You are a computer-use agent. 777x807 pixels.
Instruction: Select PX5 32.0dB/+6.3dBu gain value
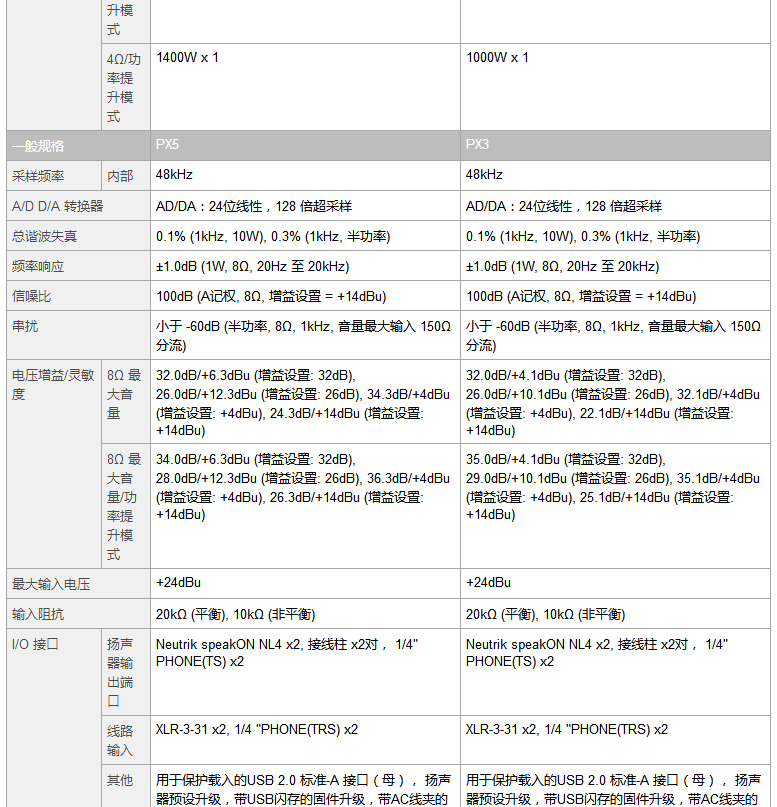click(x=305, y=401)
